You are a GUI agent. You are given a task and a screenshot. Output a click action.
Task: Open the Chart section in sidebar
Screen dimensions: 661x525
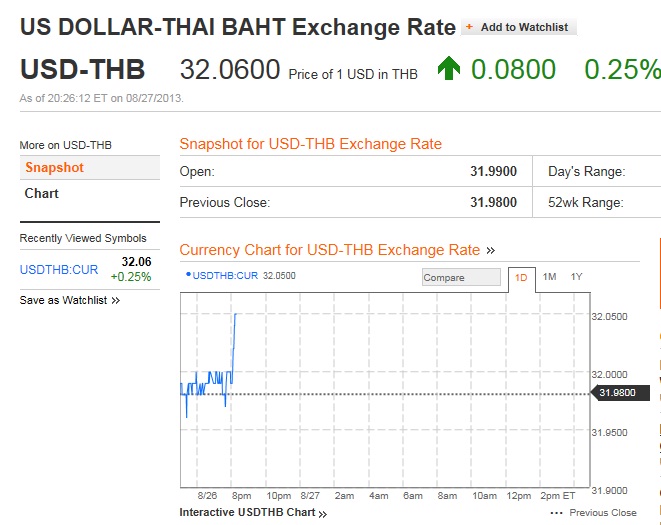coord(42,194)
